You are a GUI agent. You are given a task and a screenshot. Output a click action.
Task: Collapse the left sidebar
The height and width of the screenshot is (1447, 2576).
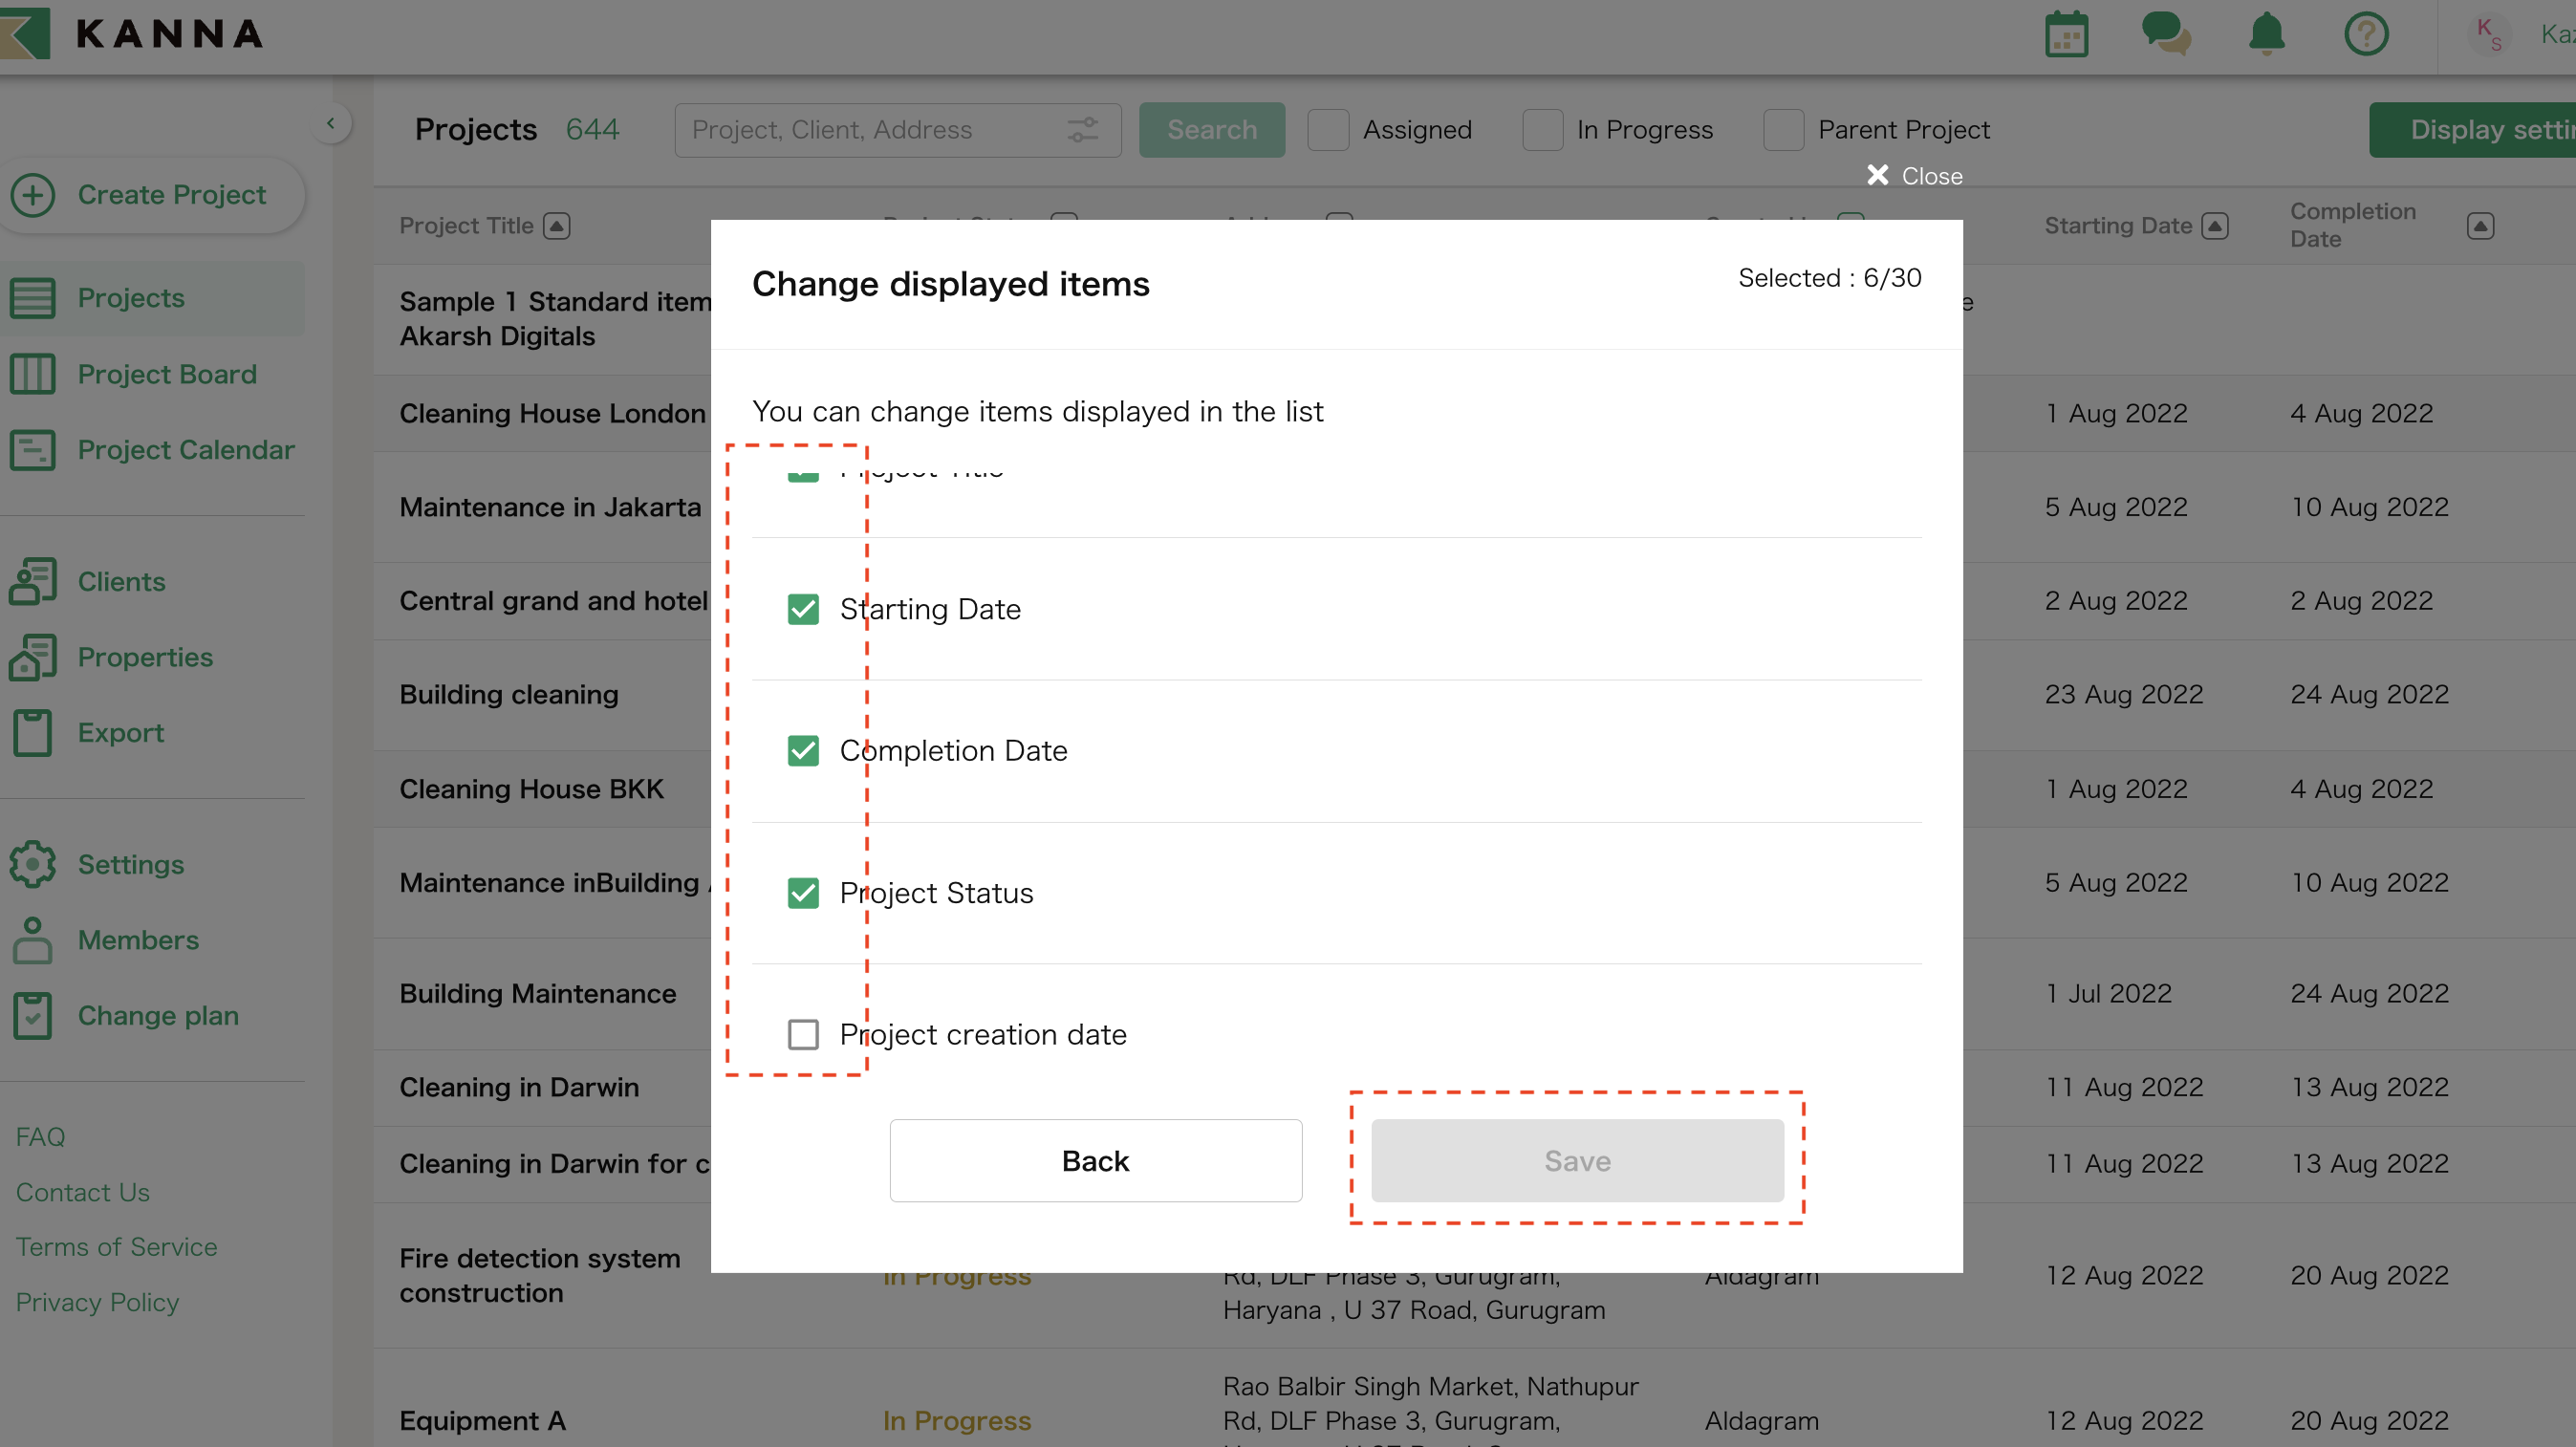[x=331, y=122]
